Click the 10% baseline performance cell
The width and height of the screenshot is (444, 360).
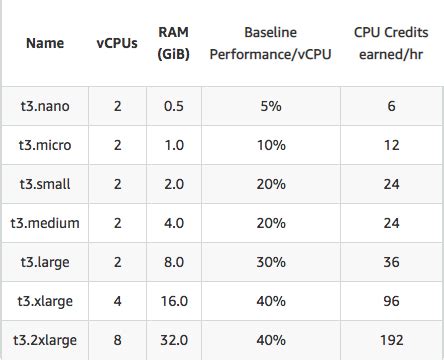tap(271, 145)
